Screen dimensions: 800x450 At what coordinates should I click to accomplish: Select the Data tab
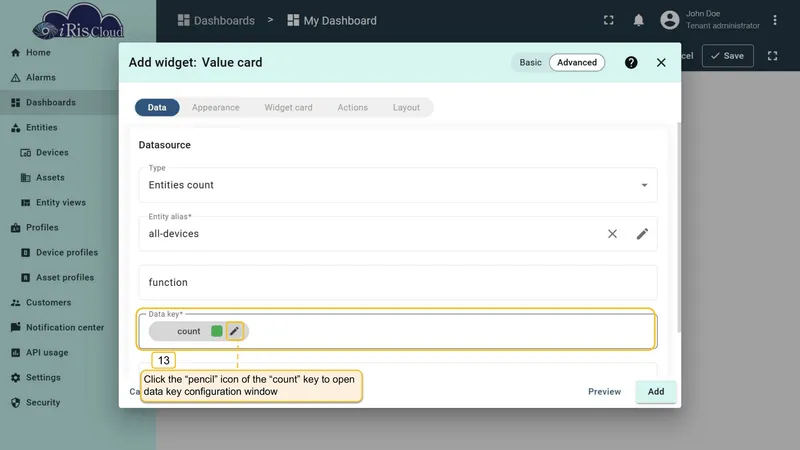[157, 108]
